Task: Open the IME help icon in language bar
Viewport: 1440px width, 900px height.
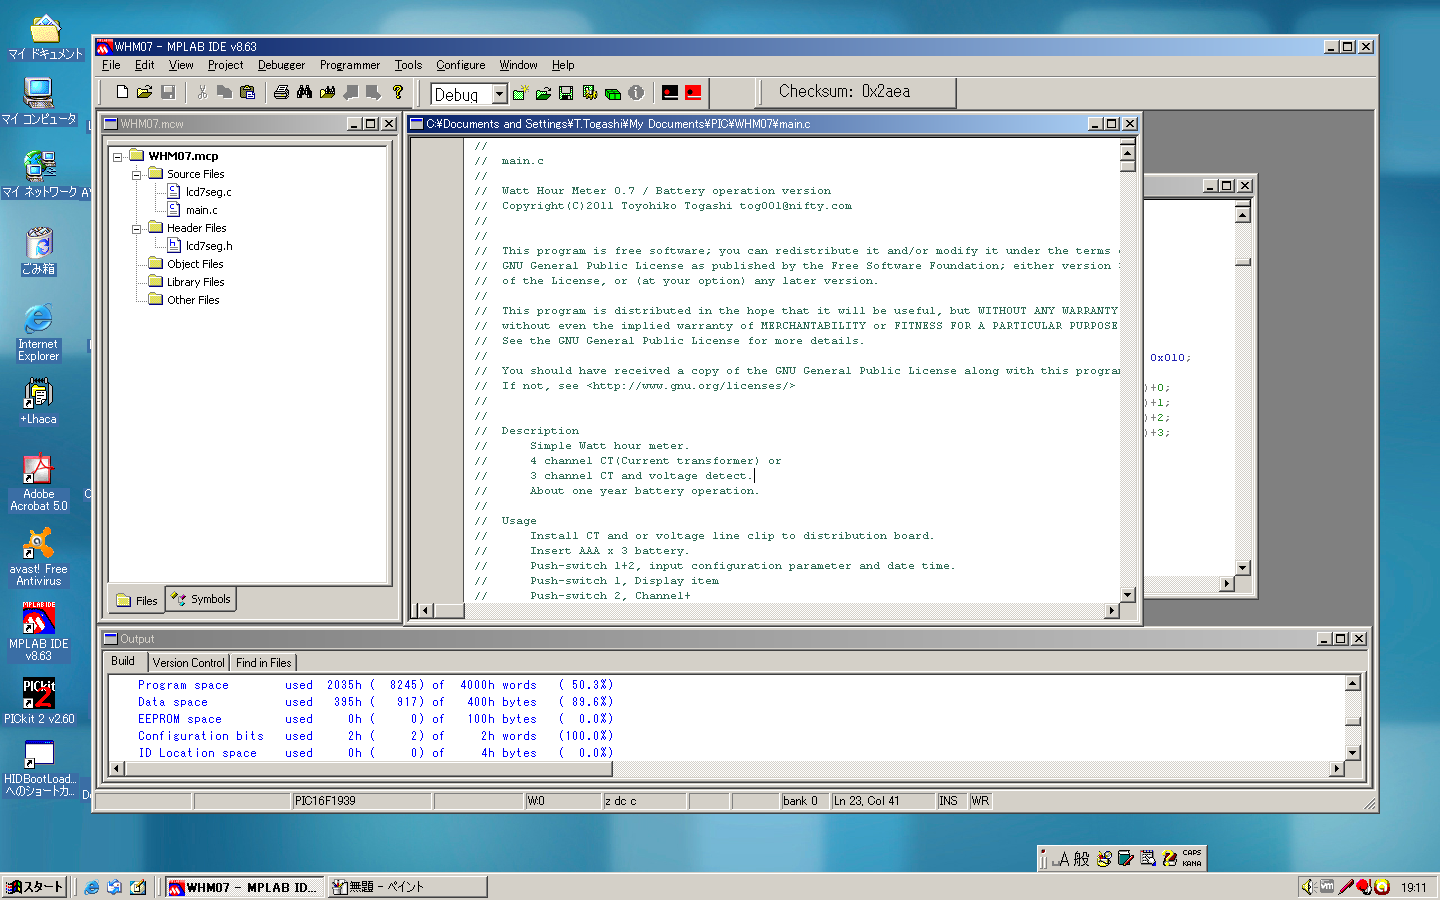Action: point(1169,858)
